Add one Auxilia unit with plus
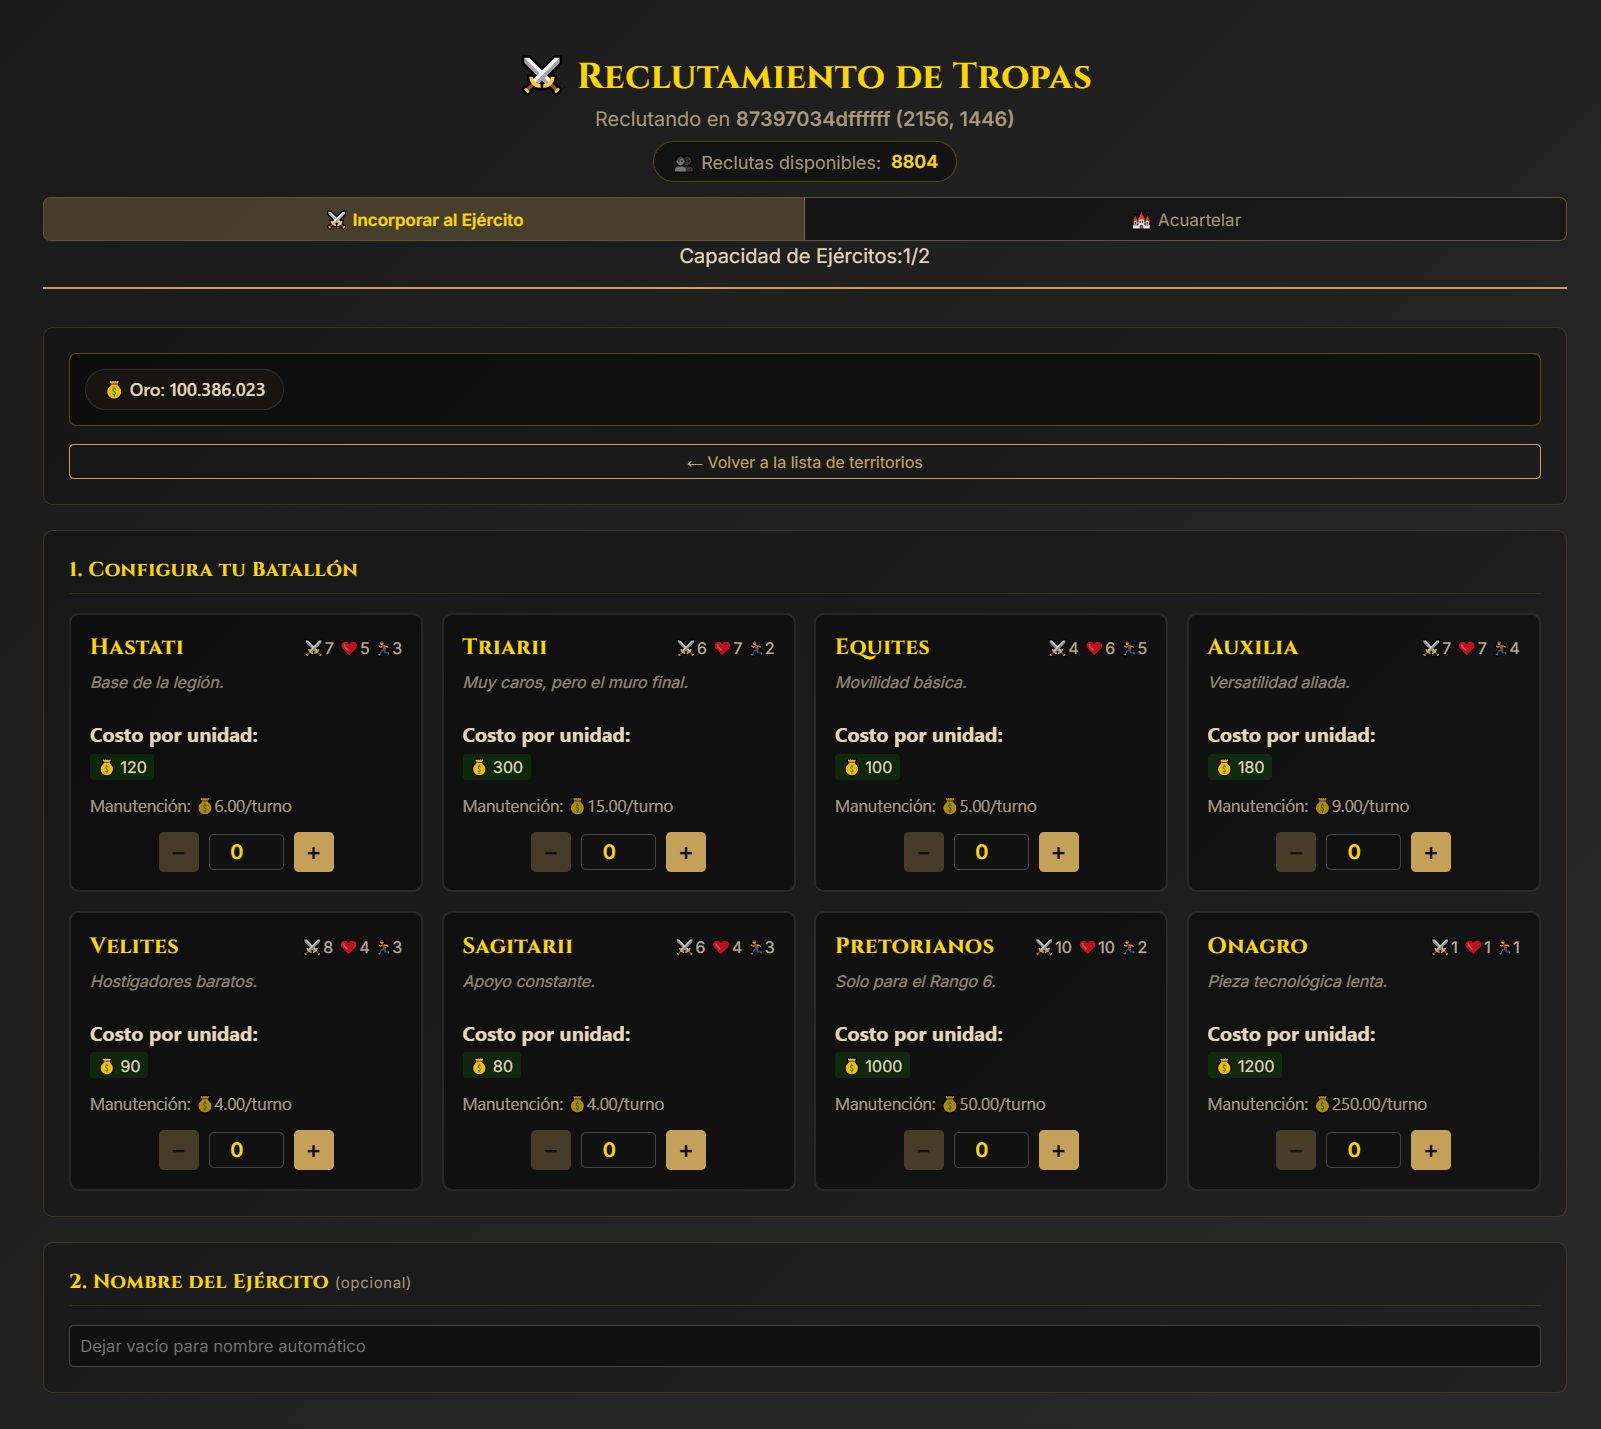 pyautogui.click(x=1431, y=852)
